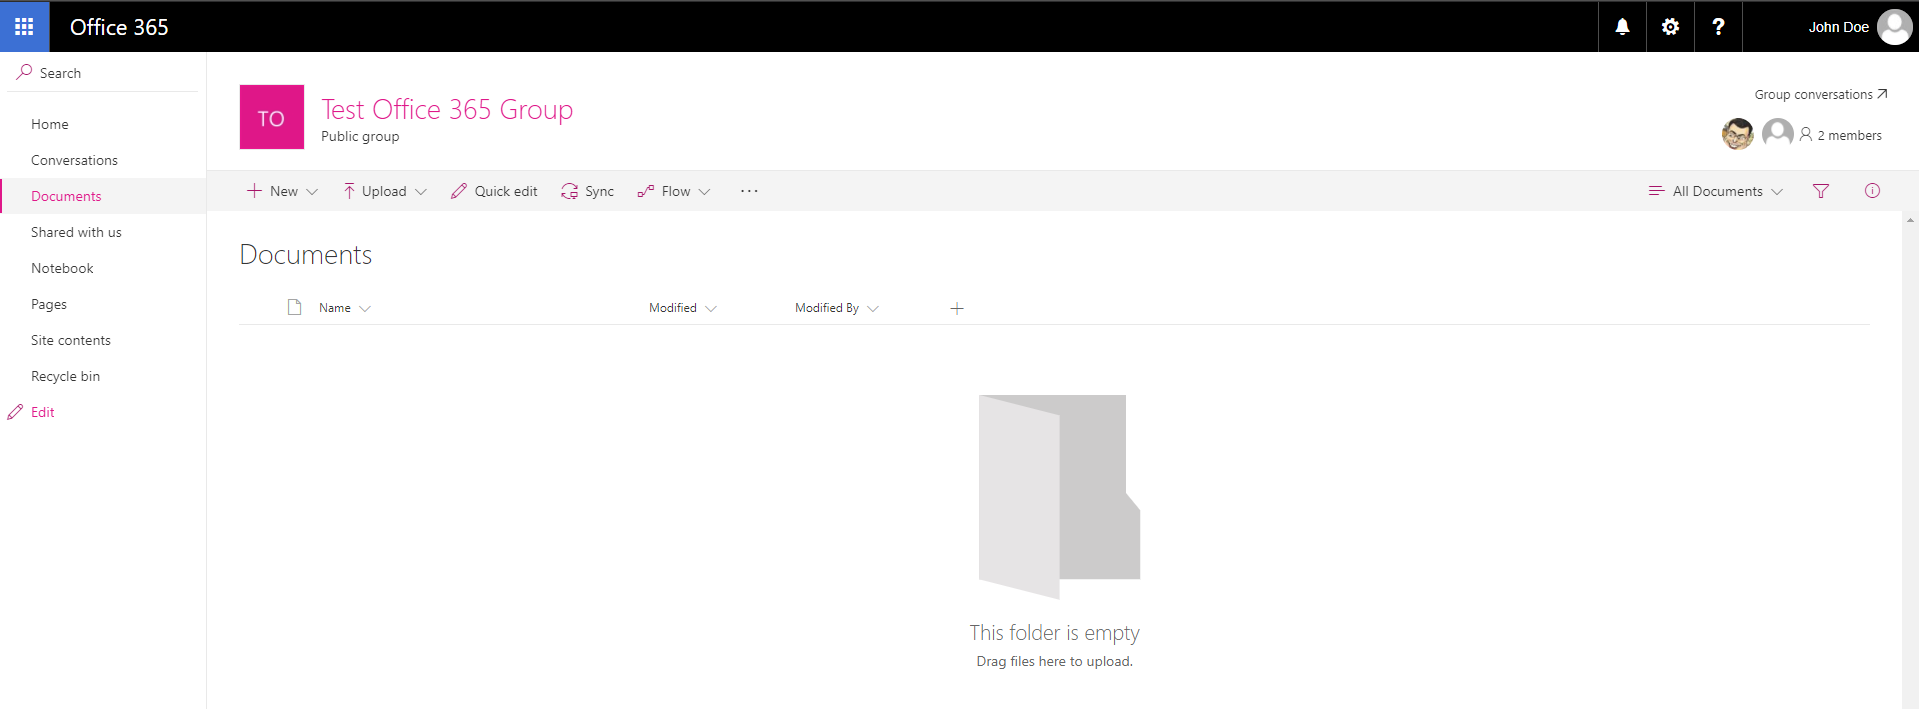Go to Home in the sidebar
This screenshot has width=1919, height=709.
point(50,124)
